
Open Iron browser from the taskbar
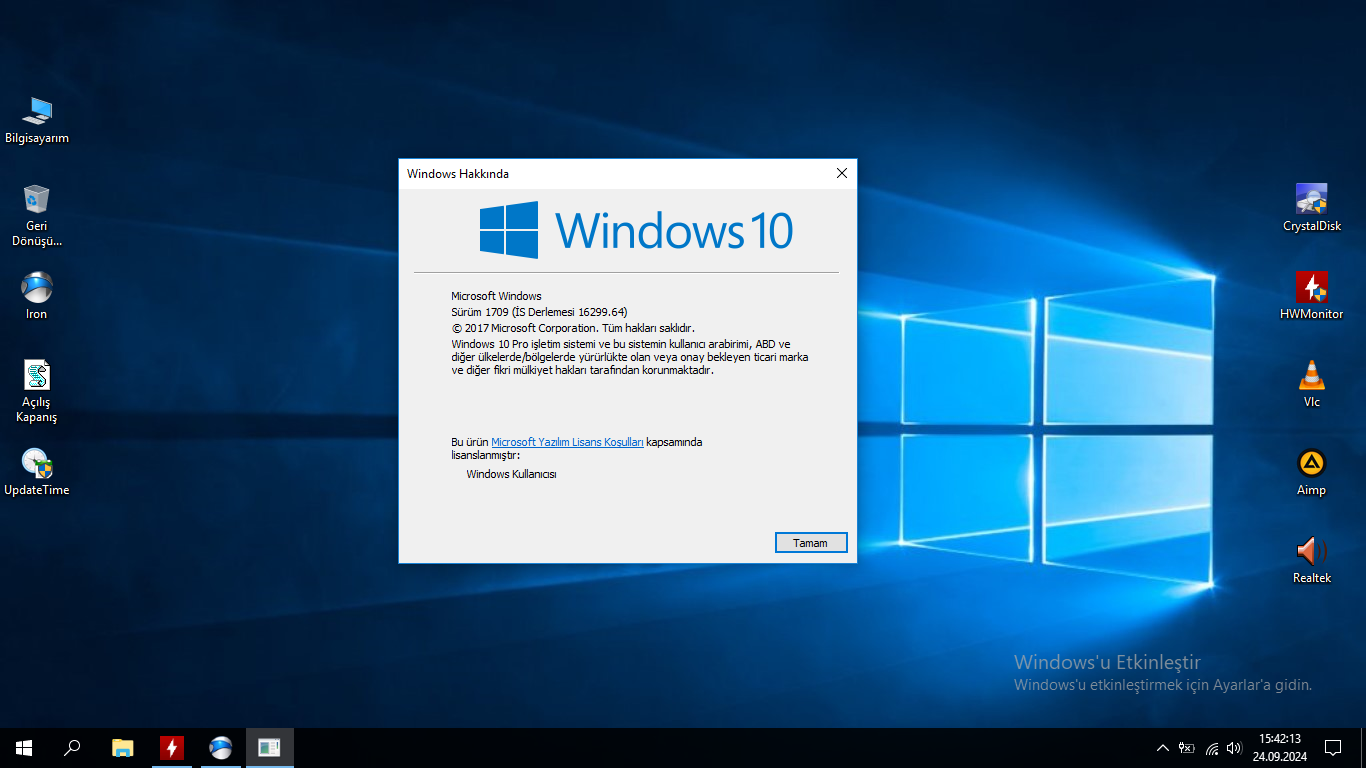pos(221,748)
